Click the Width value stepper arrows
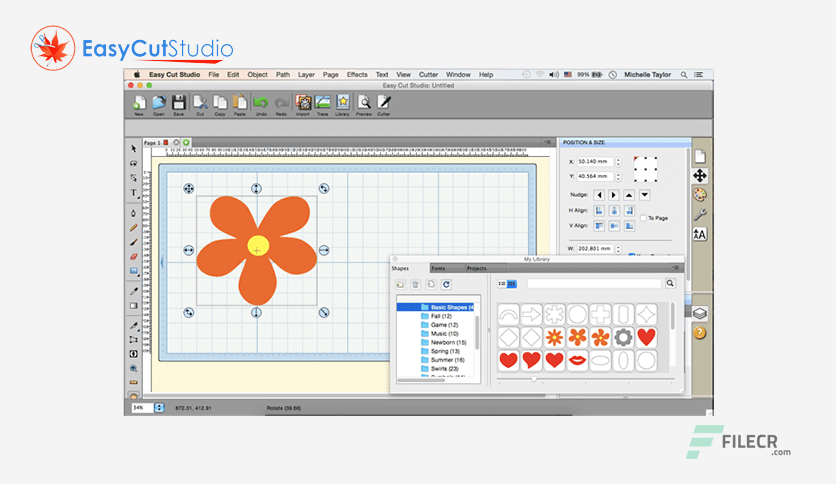 pyautogui.click(x=618, y=249)
